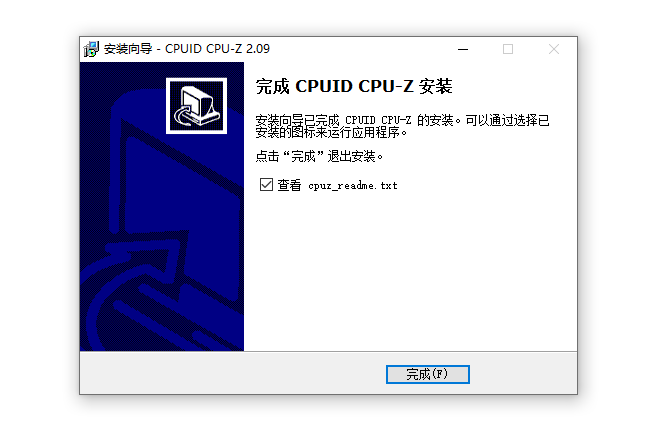
Task: Close the CPU-Z setup wizard window
Action: (x=554, y=49)
